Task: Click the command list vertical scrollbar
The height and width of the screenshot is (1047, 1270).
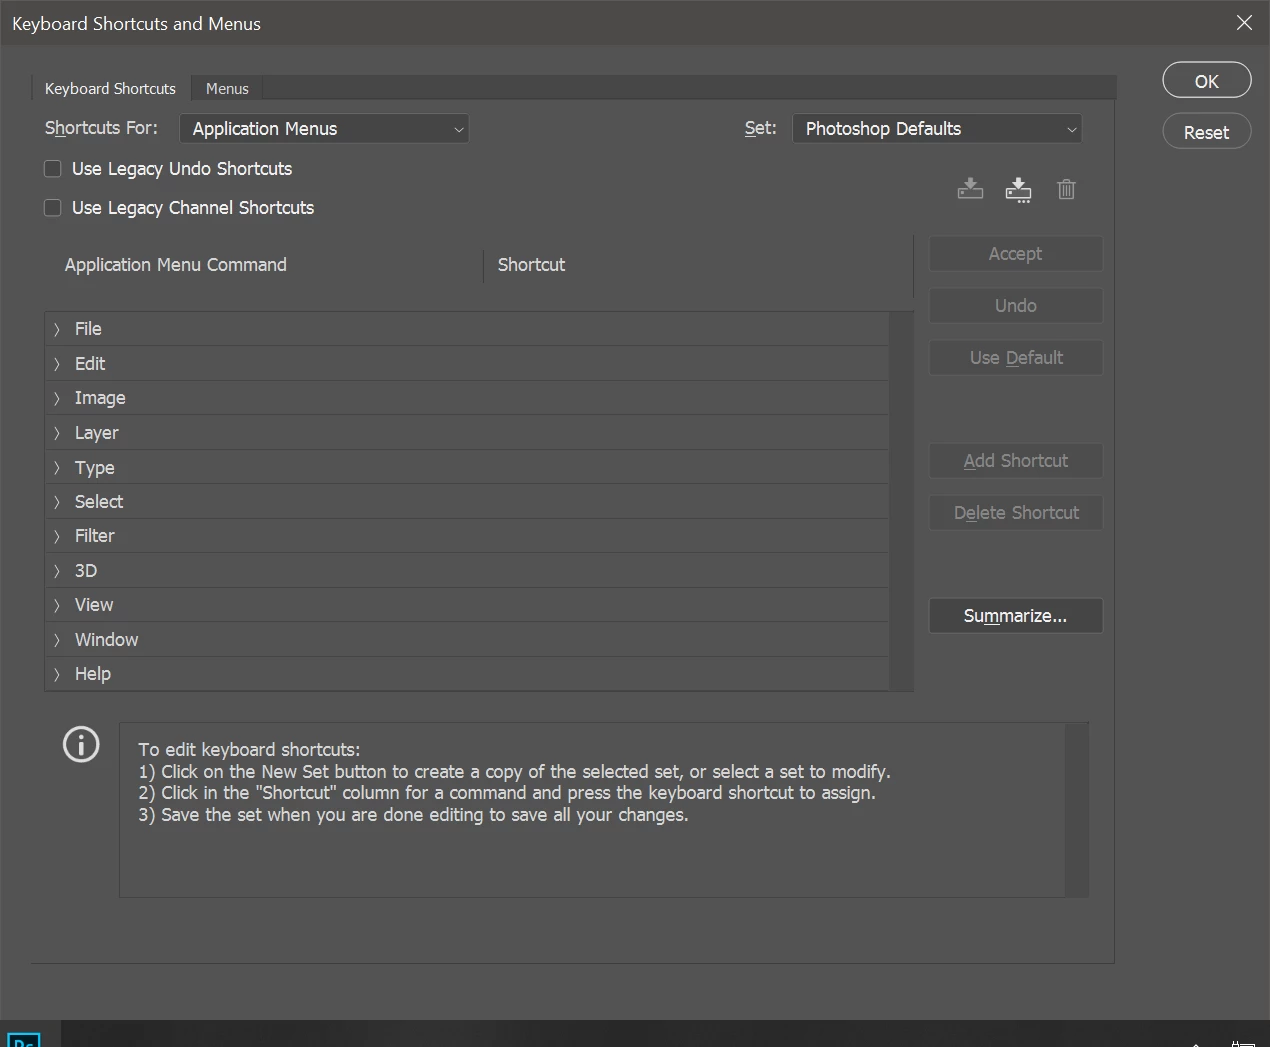Action: coord(901,501)
